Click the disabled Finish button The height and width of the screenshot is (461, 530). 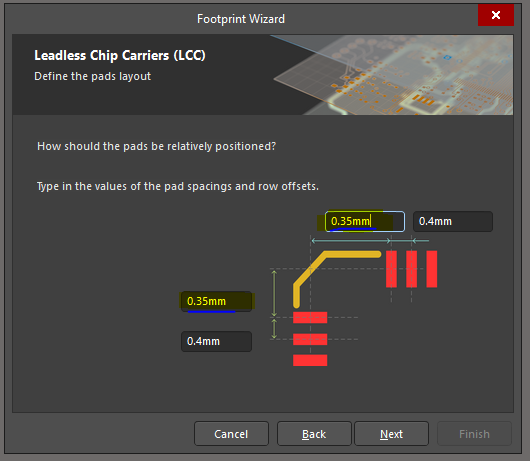(x=474, y=434)
